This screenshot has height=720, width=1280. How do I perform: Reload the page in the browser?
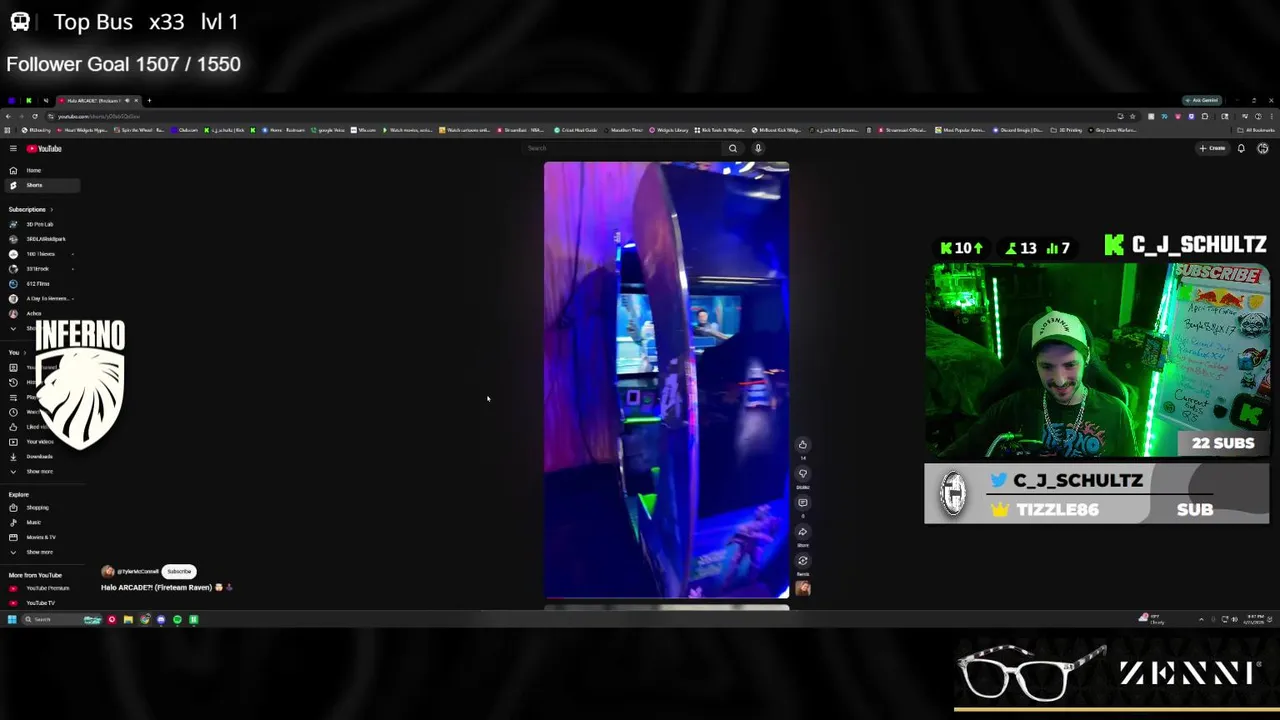click(35, 116)
